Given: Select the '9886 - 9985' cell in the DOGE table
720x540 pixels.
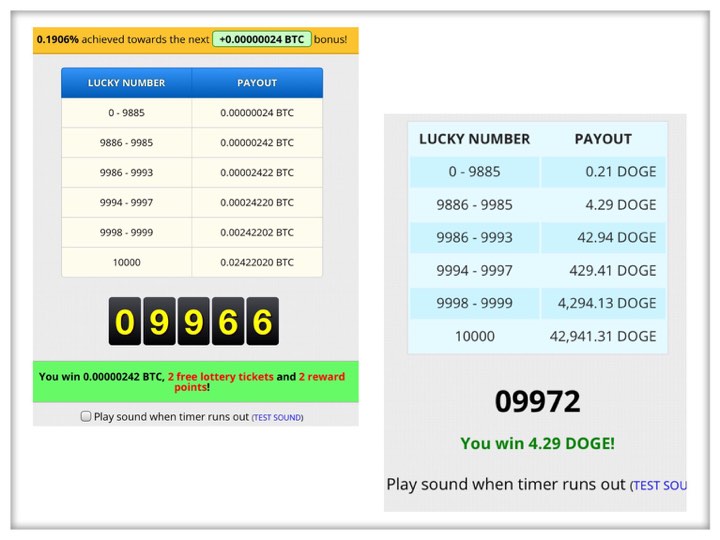Looking at the screenshot, I should tap(474, 205).
